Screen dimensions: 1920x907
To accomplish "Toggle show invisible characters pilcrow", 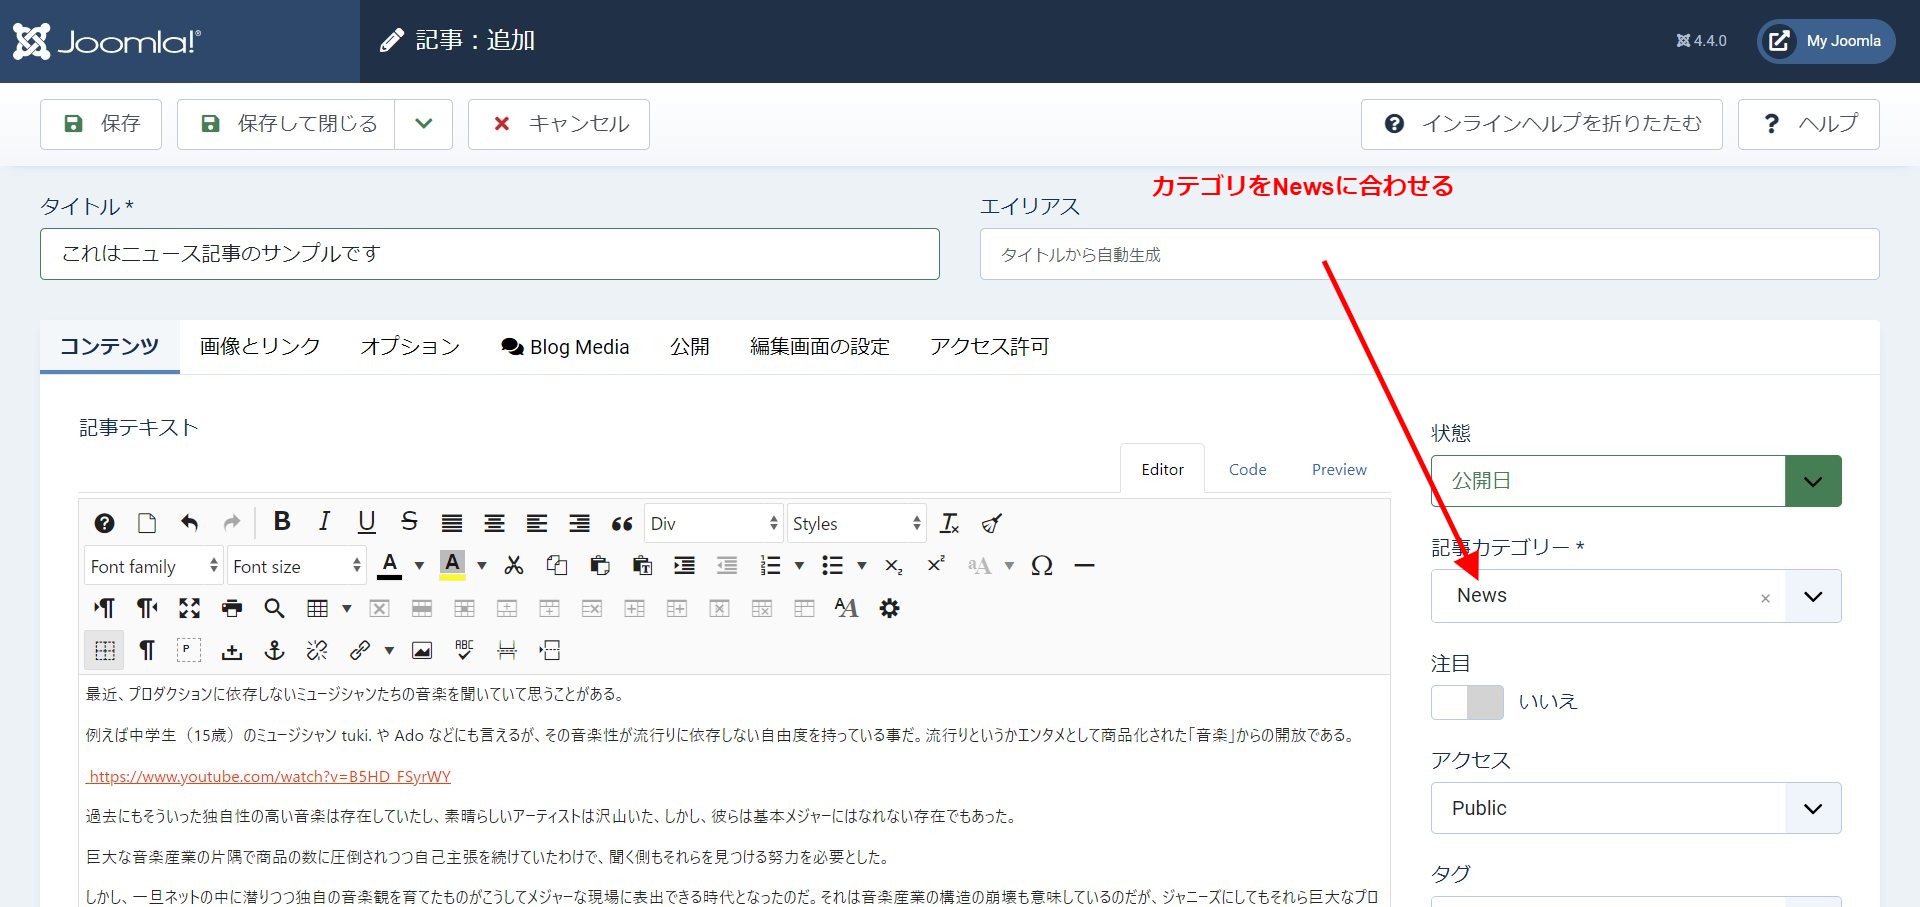I will [x=147, y=651].
